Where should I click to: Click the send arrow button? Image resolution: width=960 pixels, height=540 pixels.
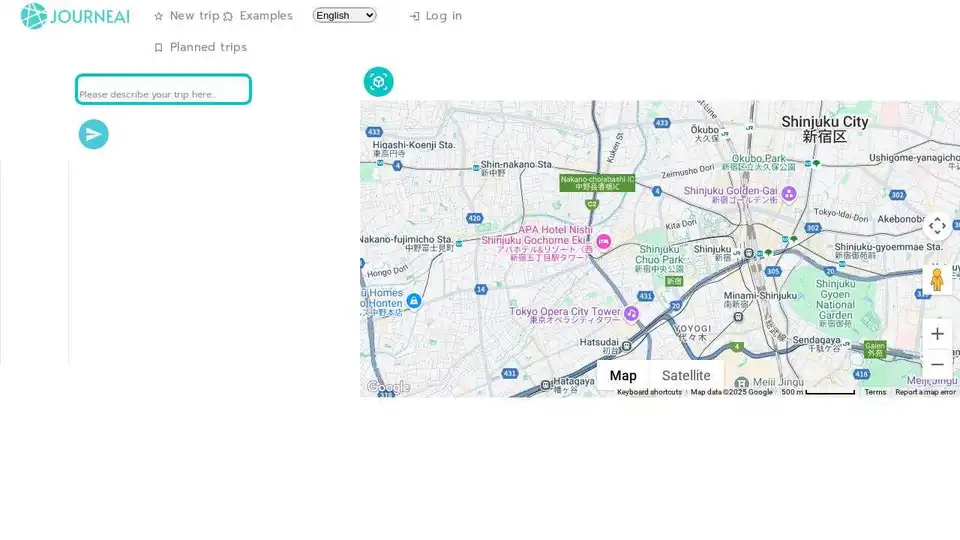click(x=94, y=134)
